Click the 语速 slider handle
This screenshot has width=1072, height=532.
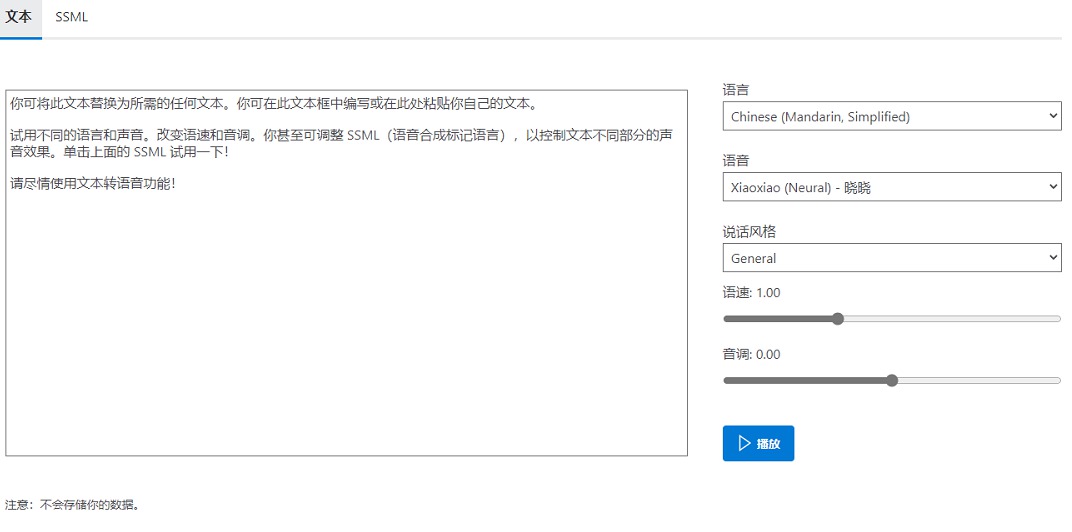[x=838, y=319]
